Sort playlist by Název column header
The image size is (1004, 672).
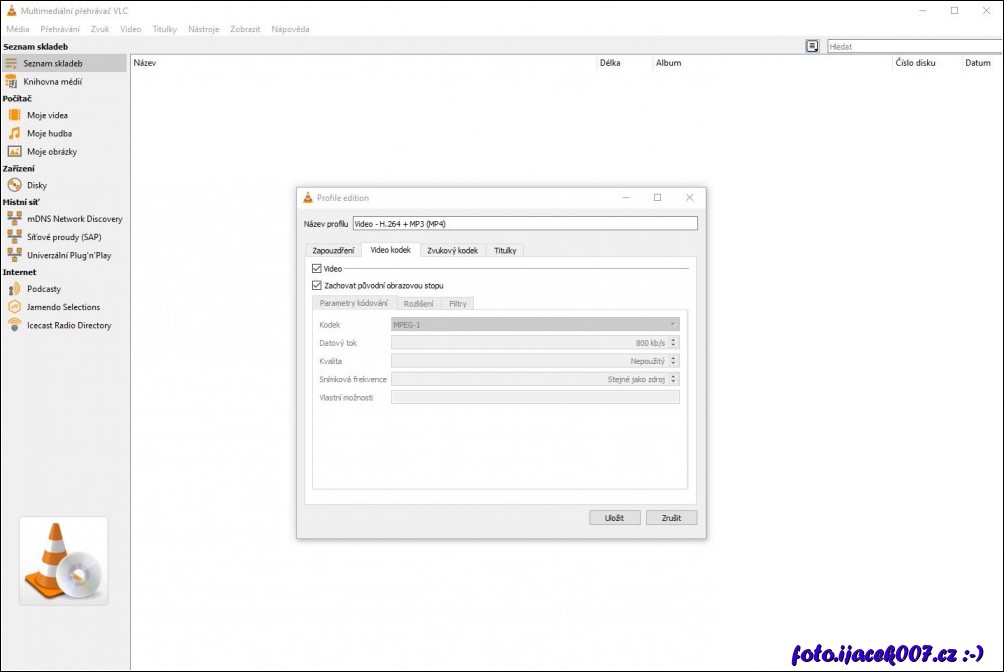(x=145, y=63)
